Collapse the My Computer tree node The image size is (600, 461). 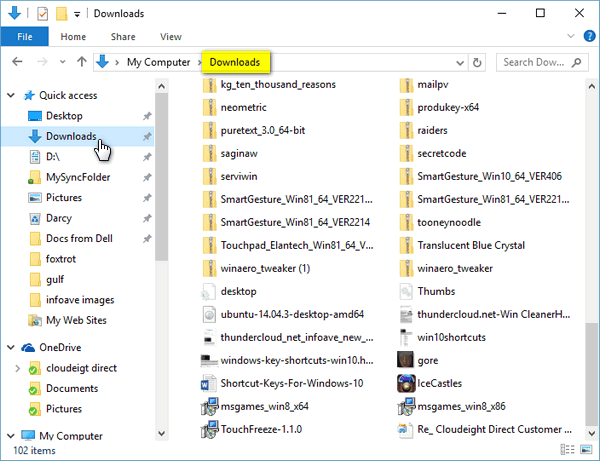pyautogui.click(x=11, y=436)
